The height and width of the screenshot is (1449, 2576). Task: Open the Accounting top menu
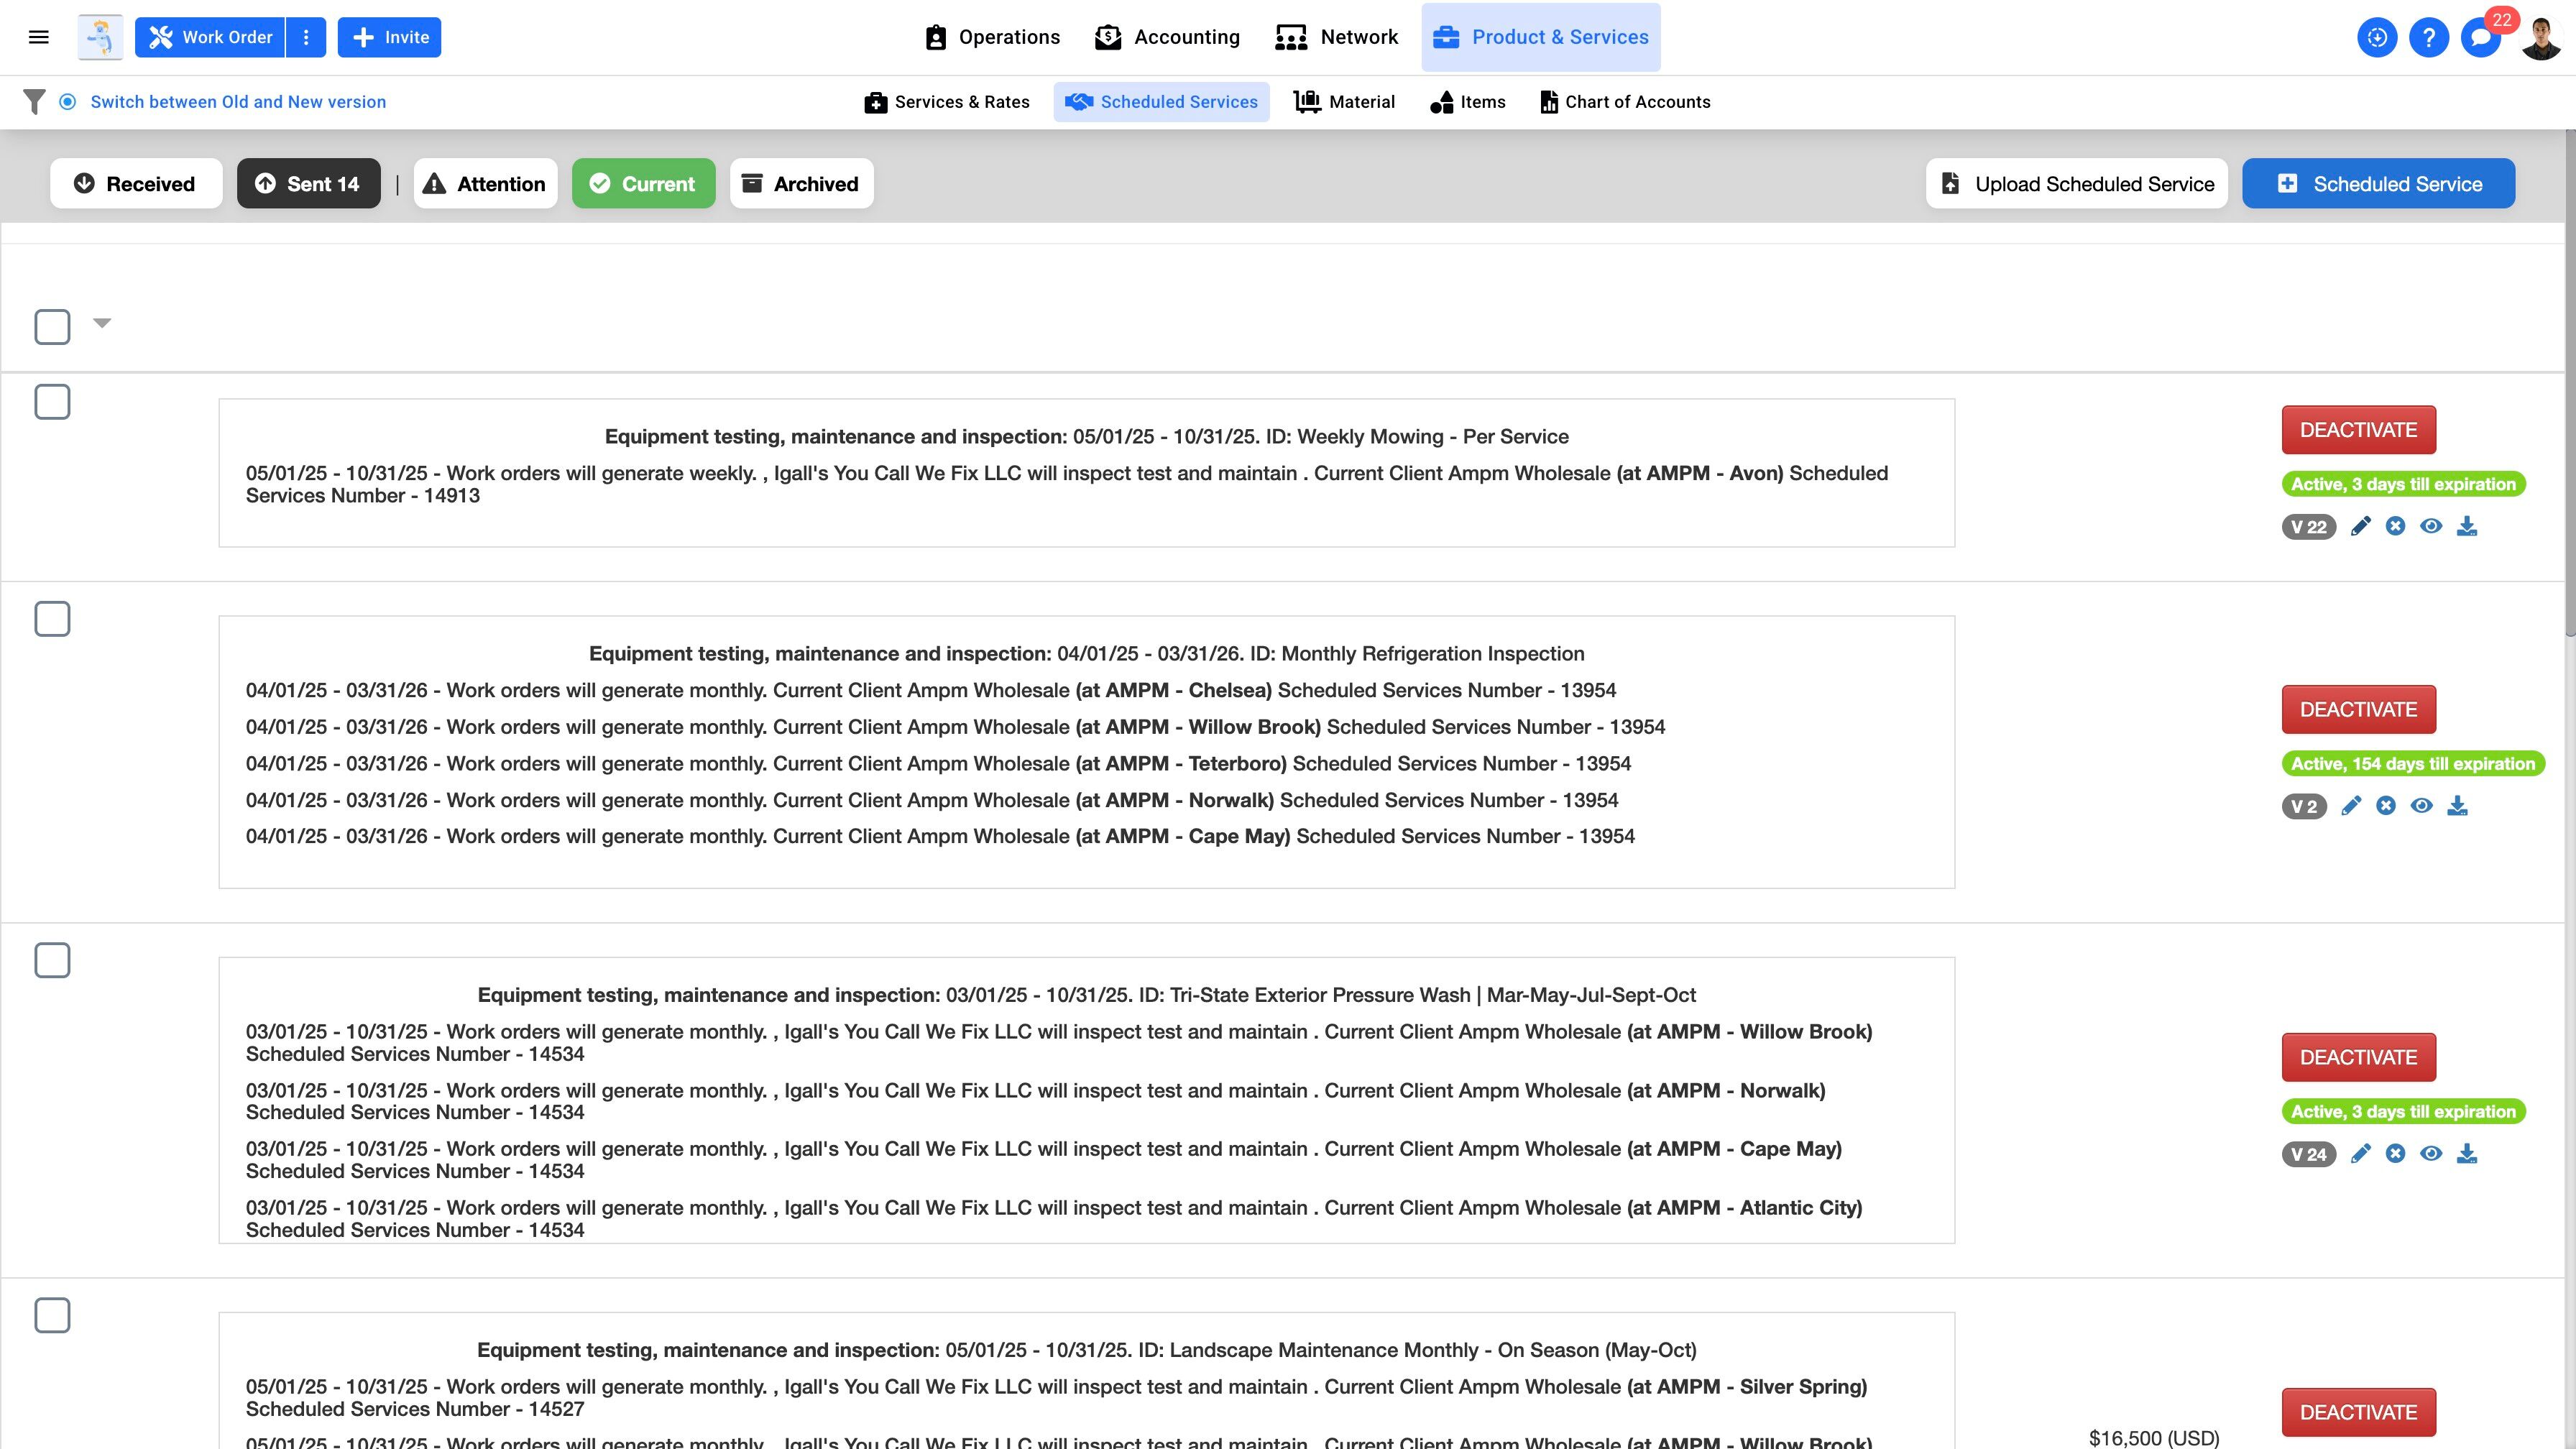pyautogui.click(x=1167, y=37)
